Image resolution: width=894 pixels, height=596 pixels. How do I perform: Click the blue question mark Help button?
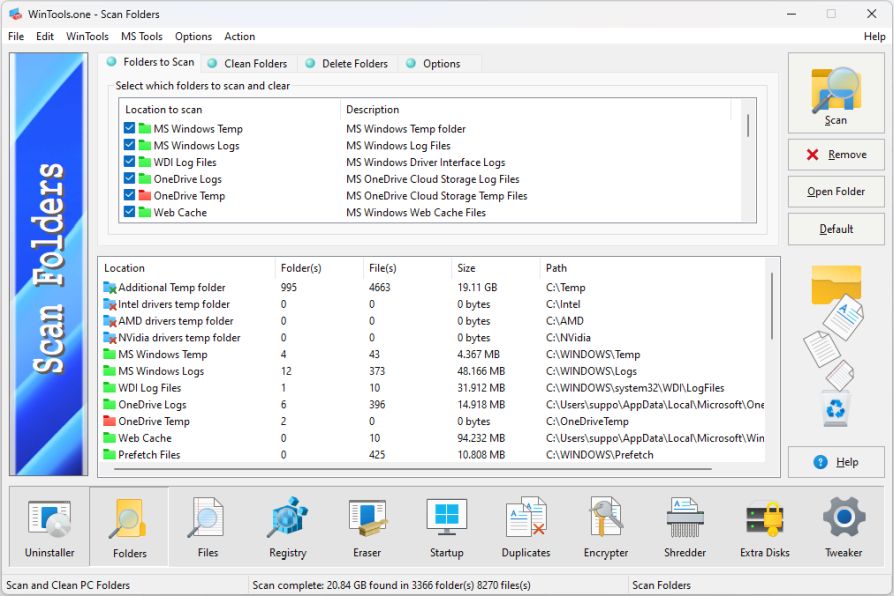click(836, 462)
